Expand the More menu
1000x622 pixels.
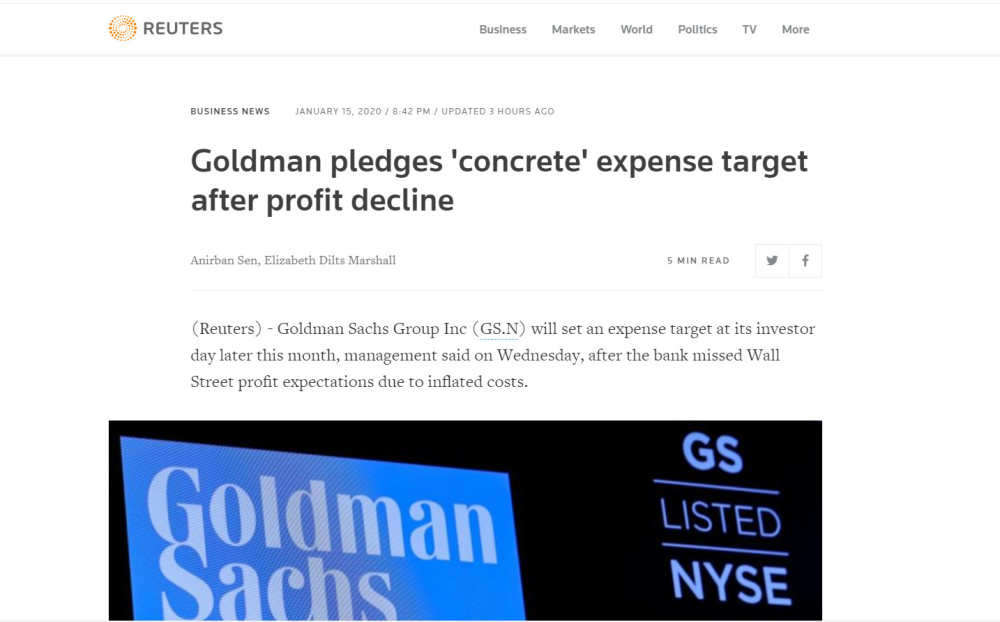coord(795,29)
